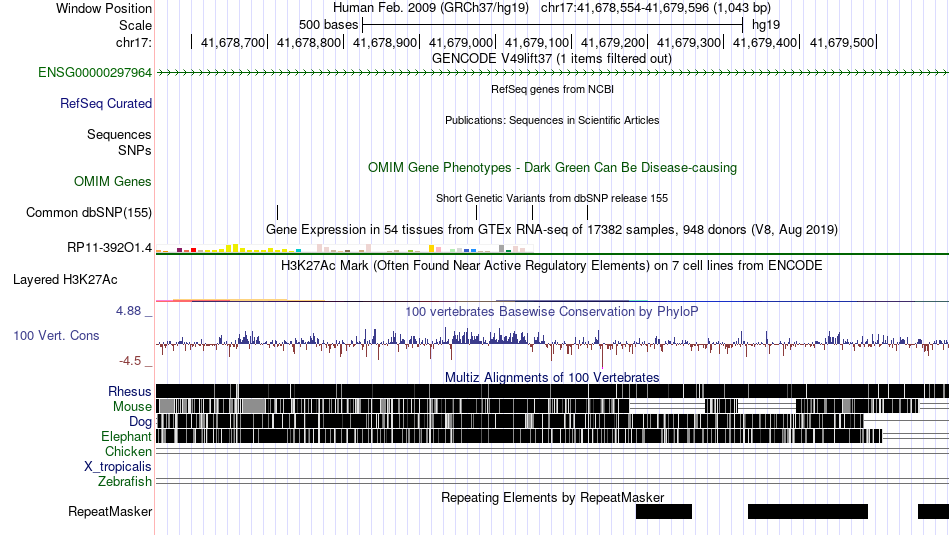
Task: Select the Scale track label
Action: point(135,25)
